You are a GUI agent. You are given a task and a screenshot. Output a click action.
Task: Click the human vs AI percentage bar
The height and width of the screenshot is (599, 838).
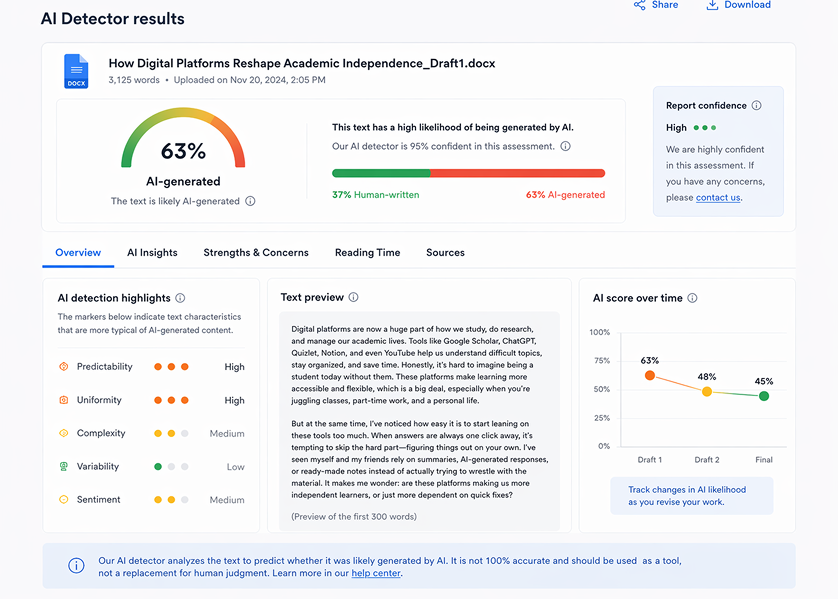tap(468, 173)
